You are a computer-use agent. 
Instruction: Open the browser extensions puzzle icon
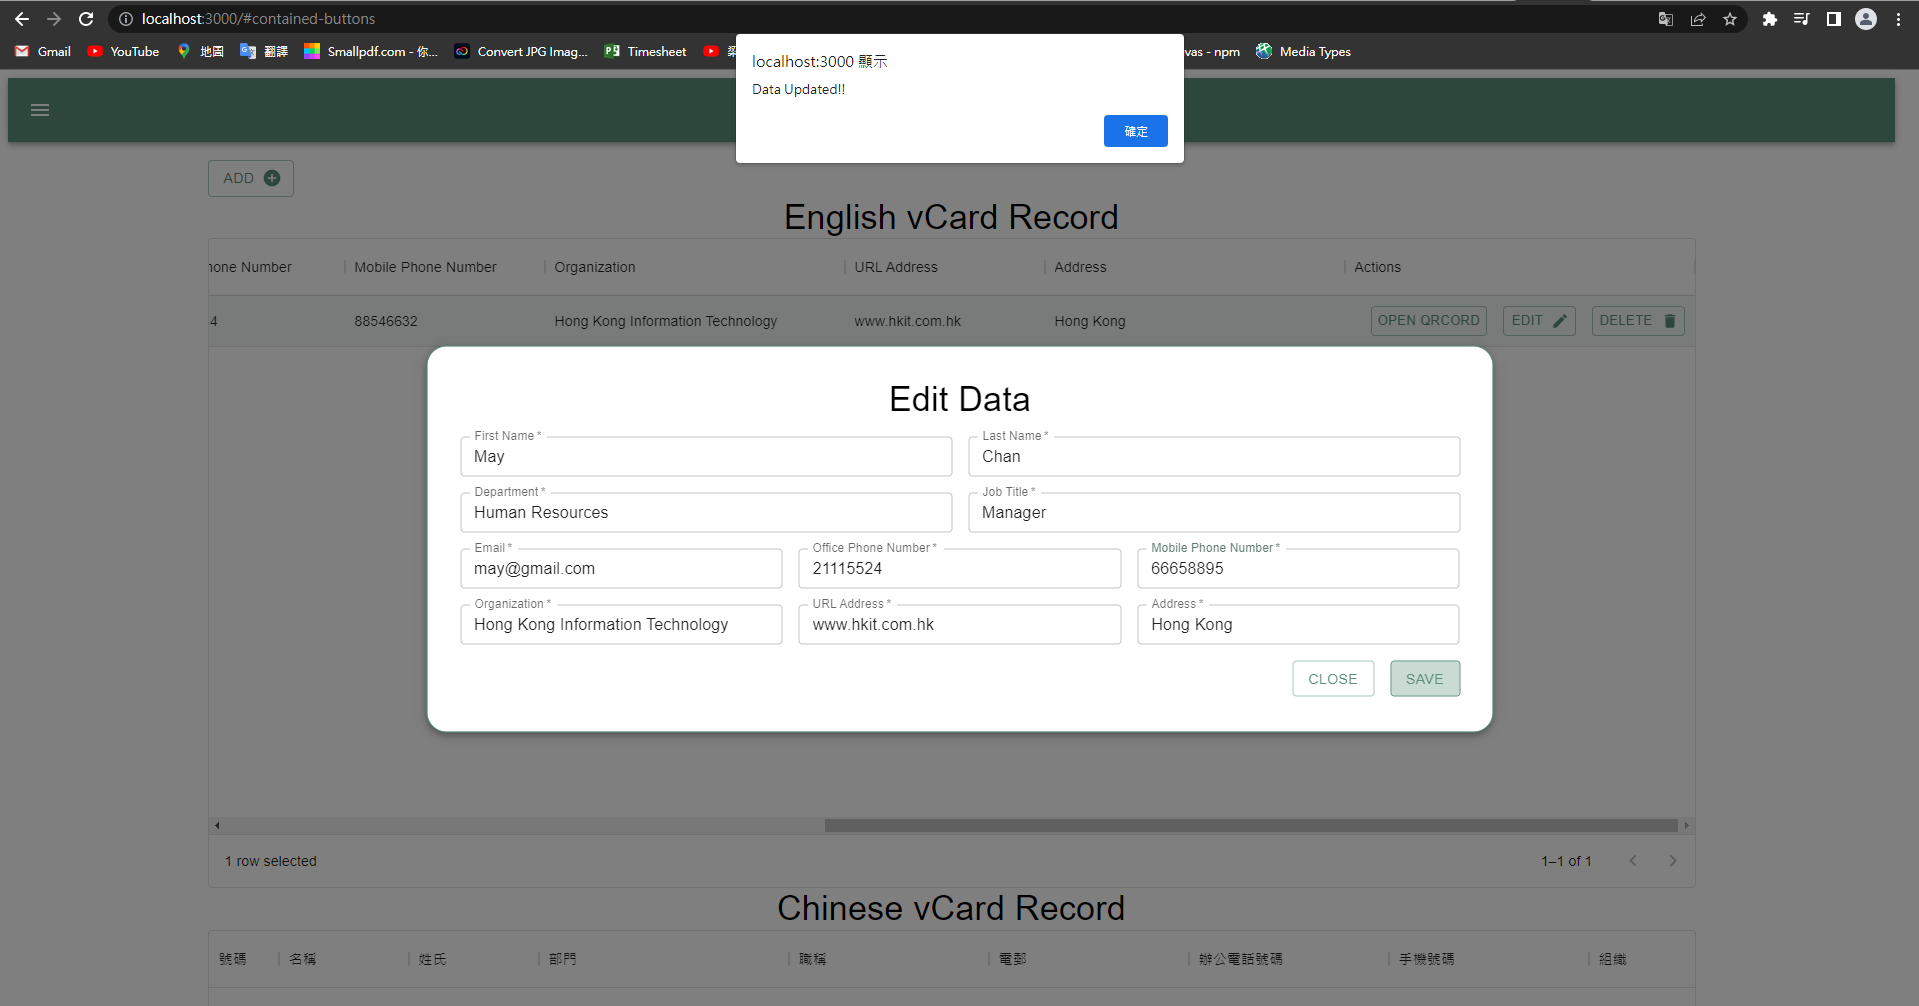point(1770,19)
